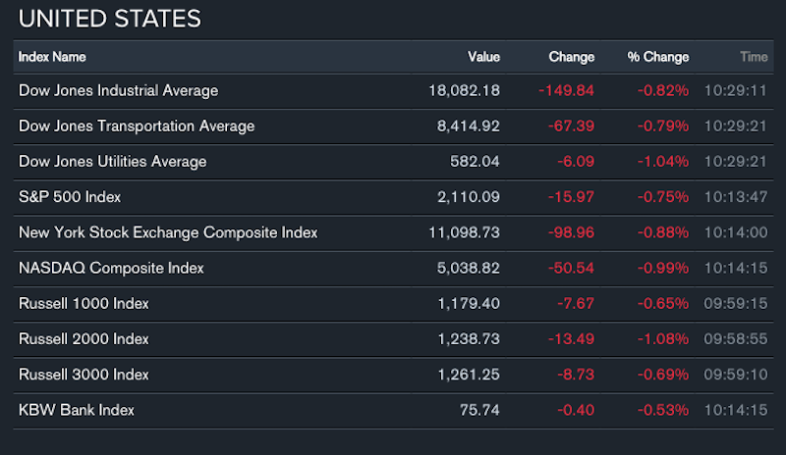The image size is (786, 455).
Task: Open NASDAQ Composite Index
Action: click(111, 268)
